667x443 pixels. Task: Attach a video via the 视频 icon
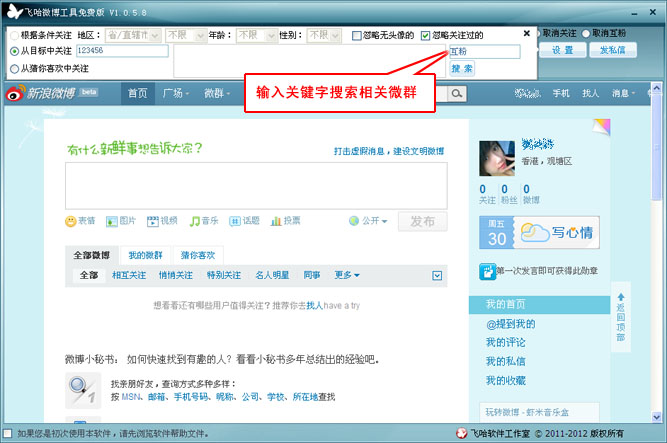[152, 221]
